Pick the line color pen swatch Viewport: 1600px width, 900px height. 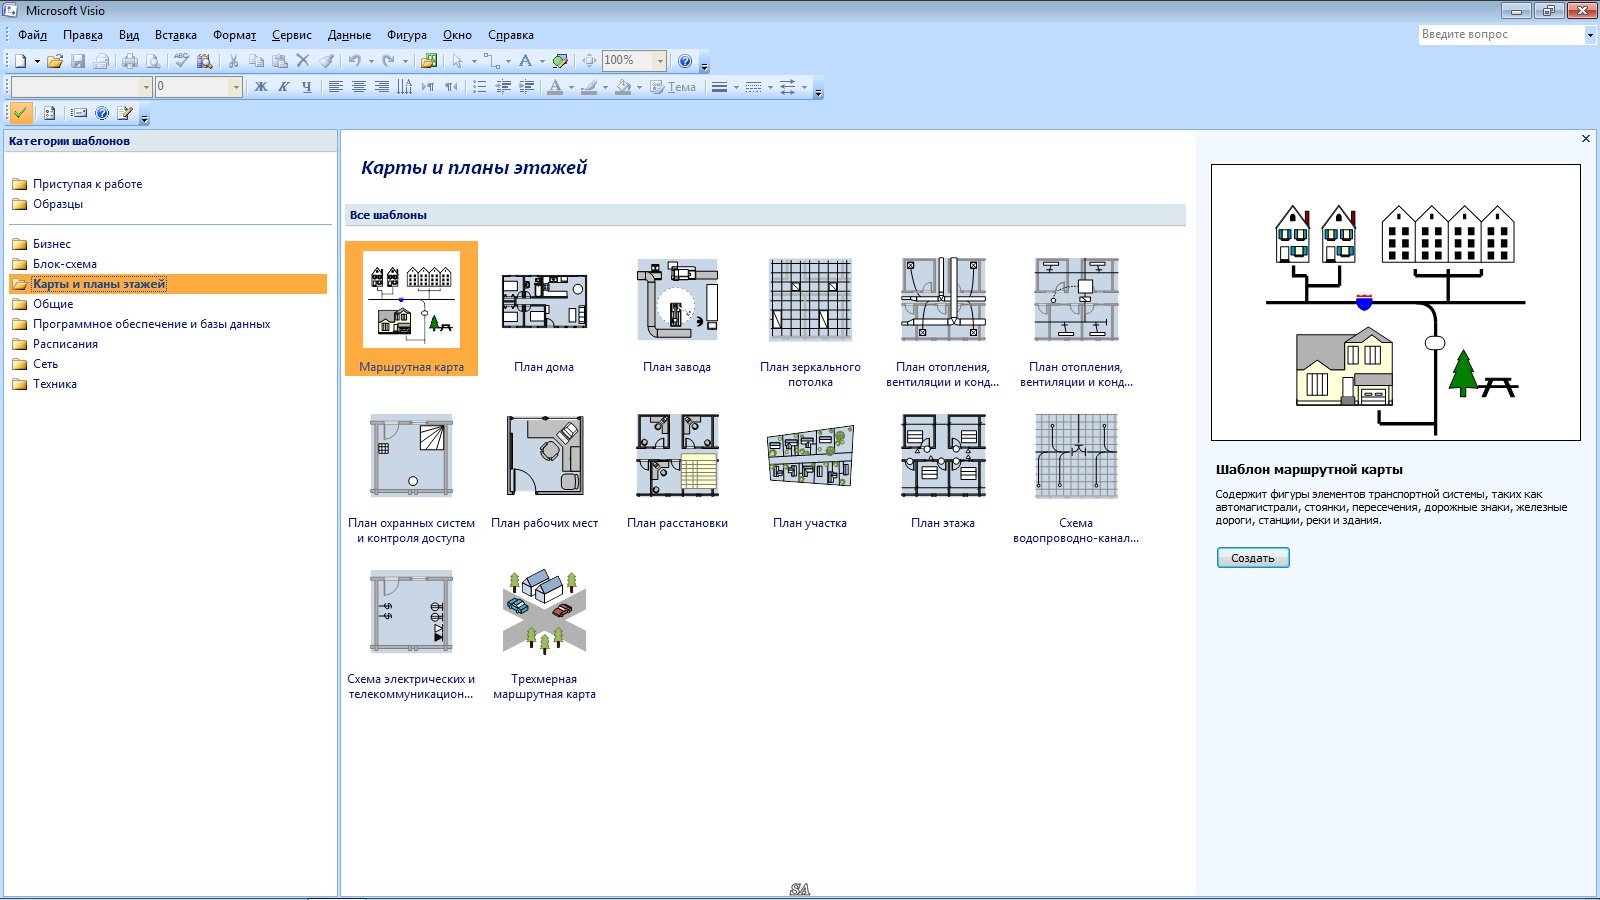click(589, 87)
